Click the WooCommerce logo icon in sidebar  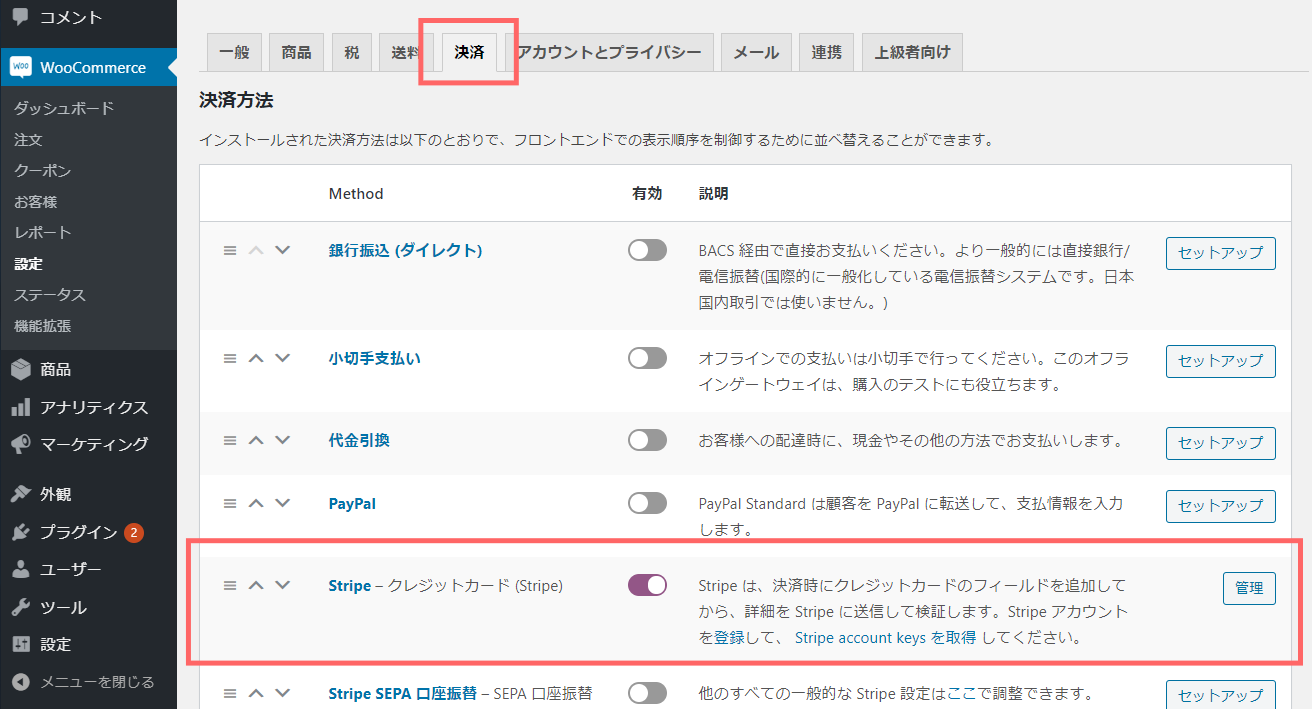(x=21, y=67)
